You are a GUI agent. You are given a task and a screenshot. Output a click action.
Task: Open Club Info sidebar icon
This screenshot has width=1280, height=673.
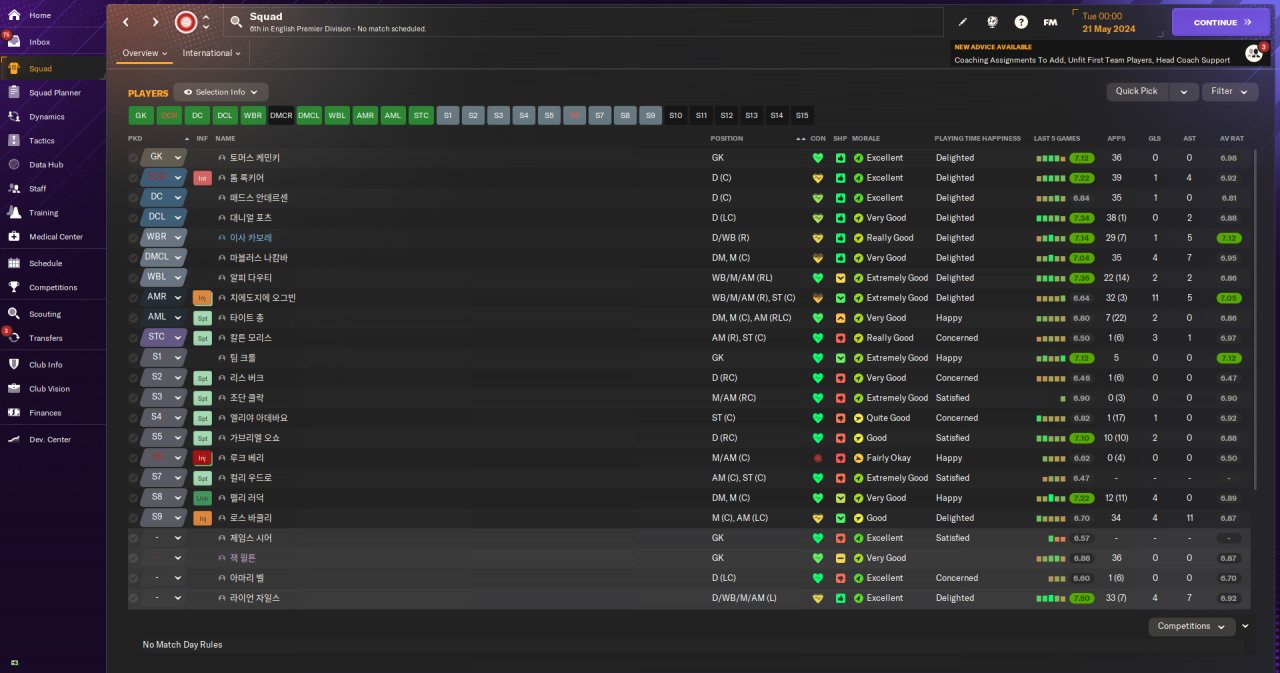click(x=14, y=364)
